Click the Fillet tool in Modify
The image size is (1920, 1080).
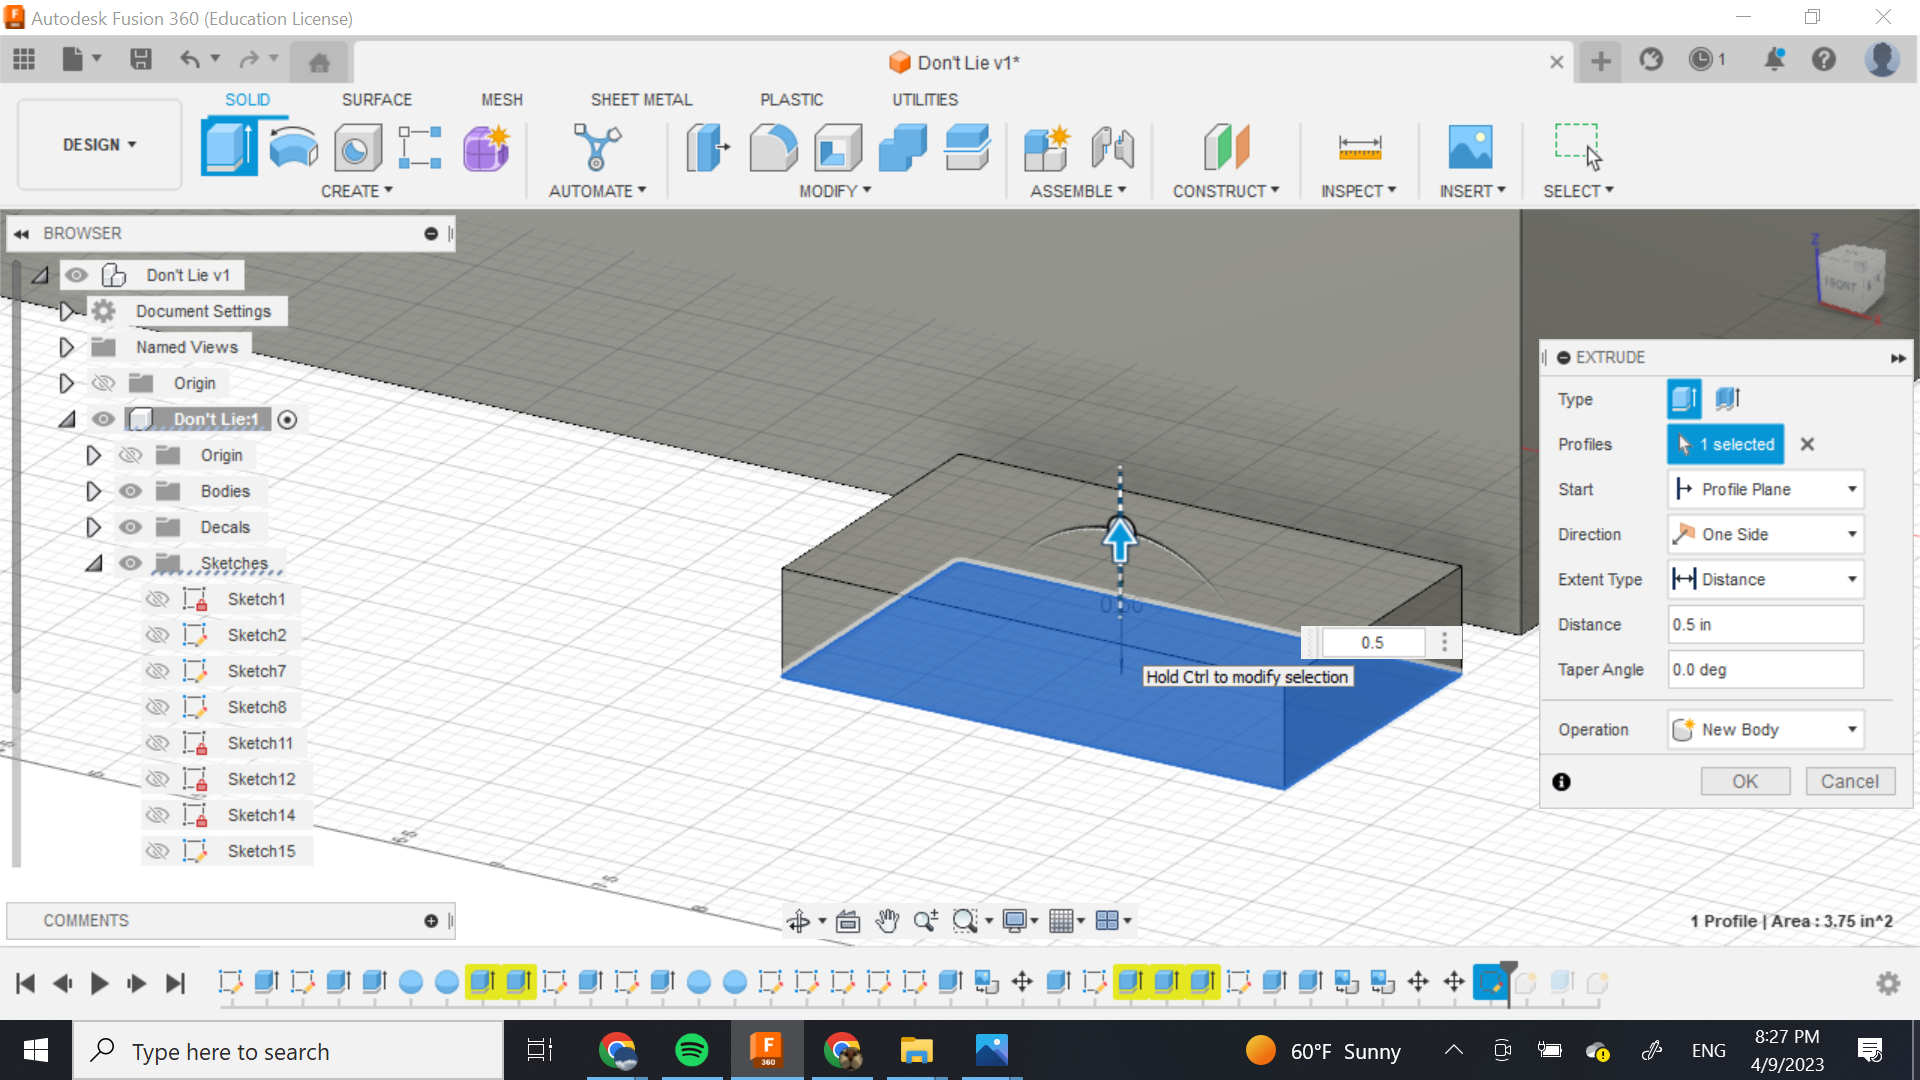pyautogui.click(x=773, y=147)
